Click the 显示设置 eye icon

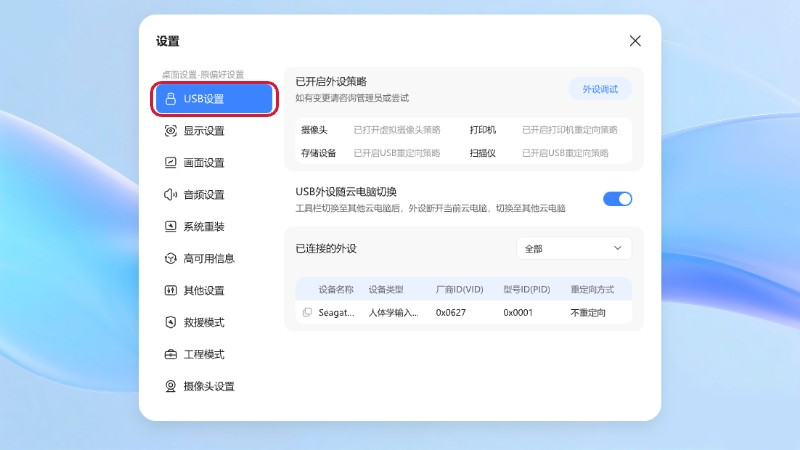170,131
